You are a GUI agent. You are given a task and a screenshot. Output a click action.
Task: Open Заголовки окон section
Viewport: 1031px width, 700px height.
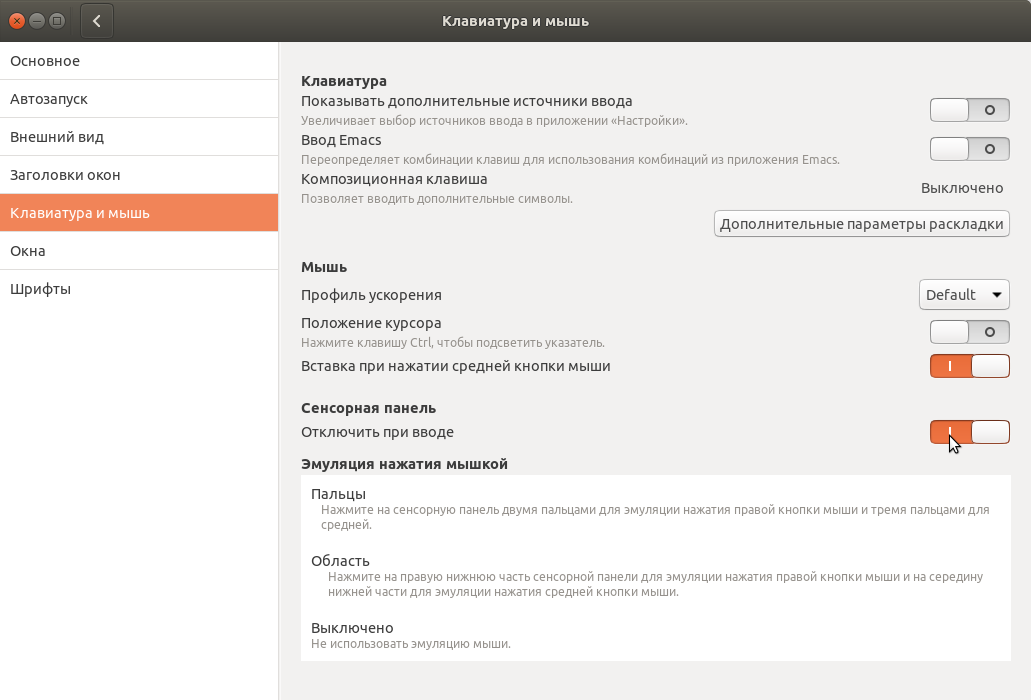point(139,175)
